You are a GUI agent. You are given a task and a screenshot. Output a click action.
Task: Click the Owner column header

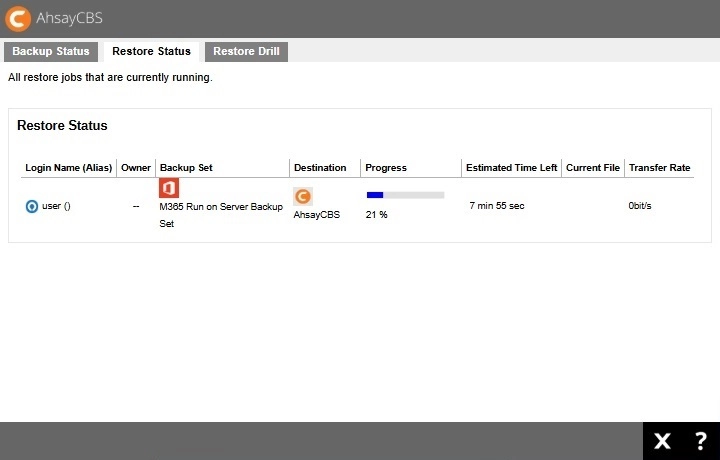[x=136, y=168]
